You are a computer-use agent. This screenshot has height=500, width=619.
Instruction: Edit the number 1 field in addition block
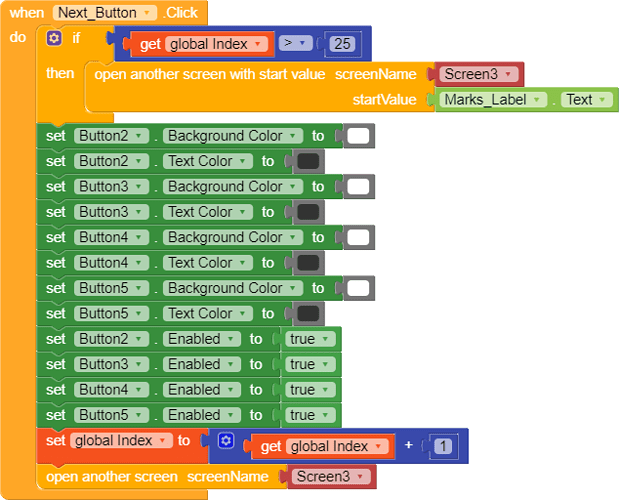[x=443, y=446]
